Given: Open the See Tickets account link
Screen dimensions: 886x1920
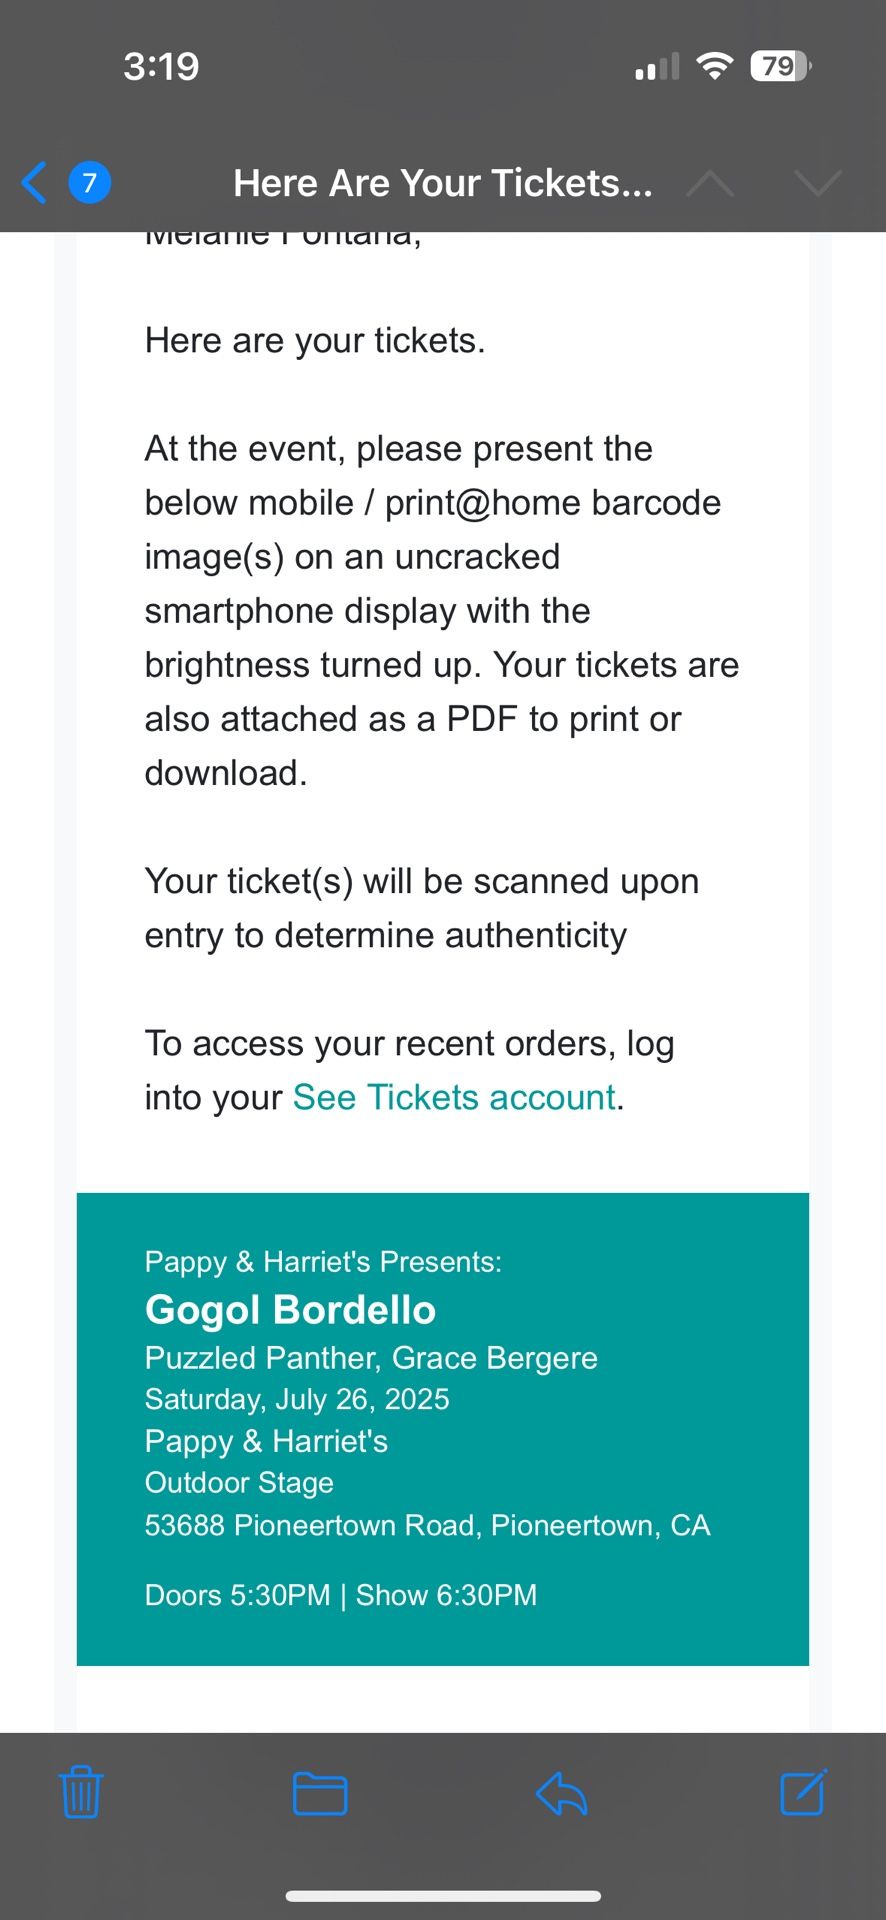Looking at the screenshot, I should point(454,1097).
